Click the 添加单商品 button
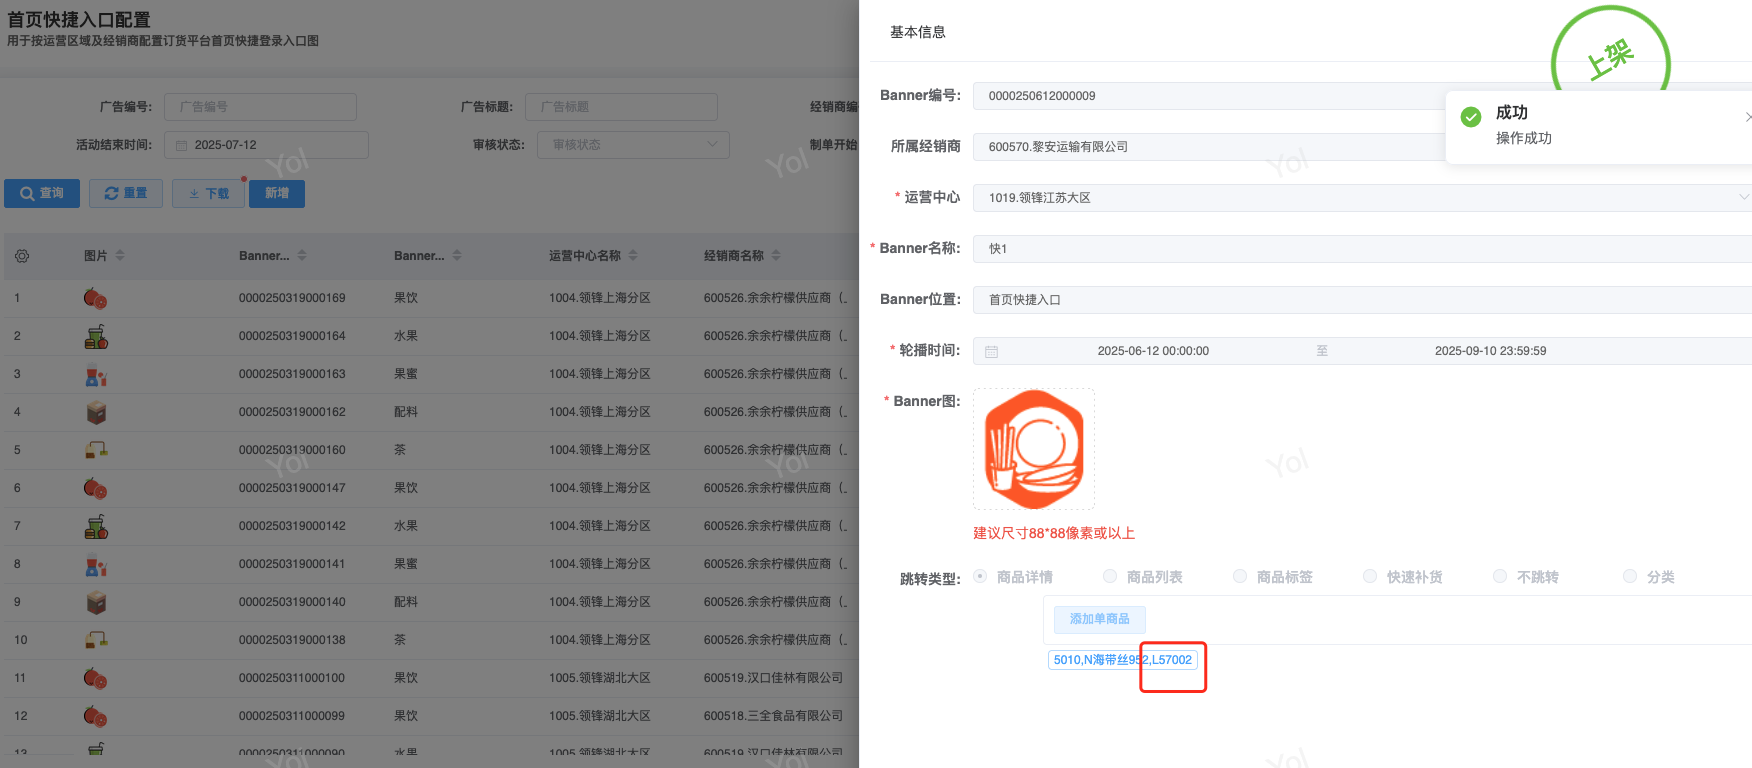 pos(1100,619)
